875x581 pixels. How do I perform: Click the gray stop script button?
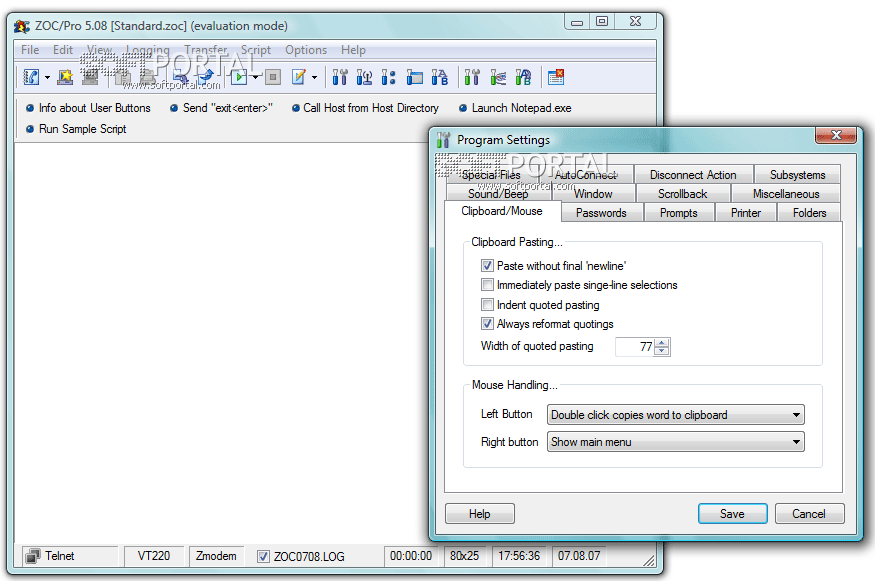coord(273,77)
